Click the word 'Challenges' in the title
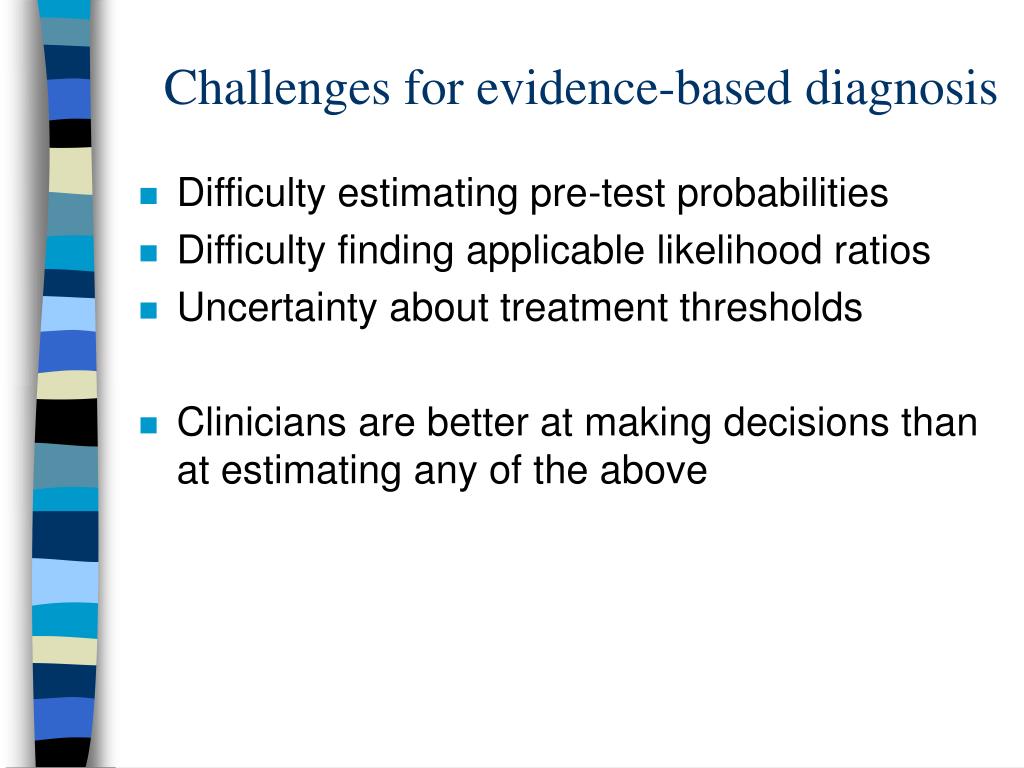This screenshot has width=1024, height=768. click(x=277, y=90)
